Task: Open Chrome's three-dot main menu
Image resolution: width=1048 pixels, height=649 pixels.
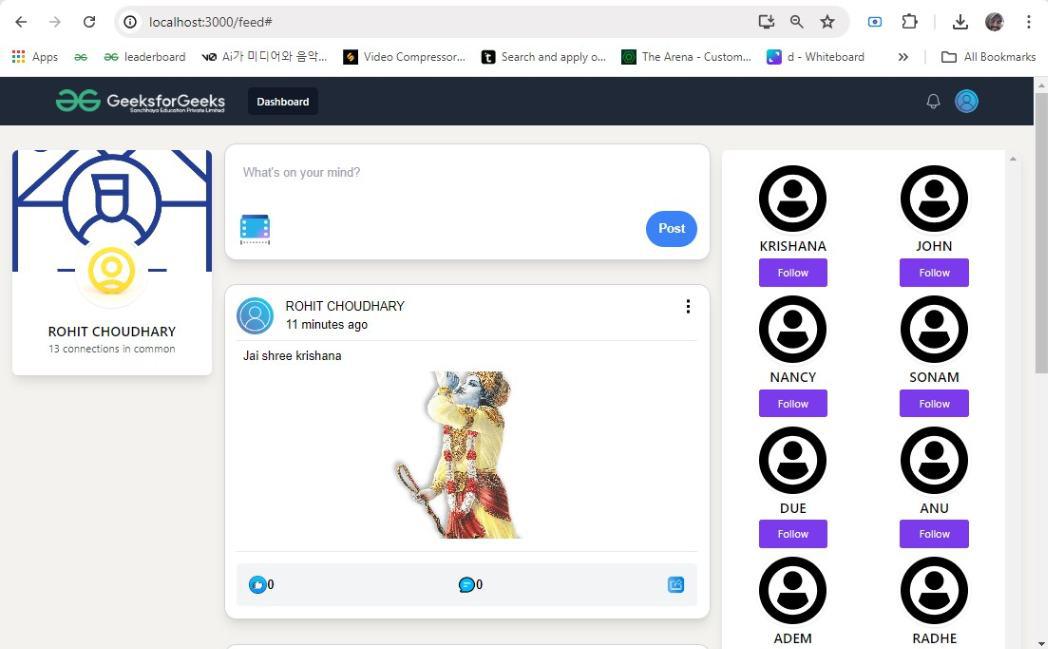Action: pyautogui.click(x=1028, y=22)
